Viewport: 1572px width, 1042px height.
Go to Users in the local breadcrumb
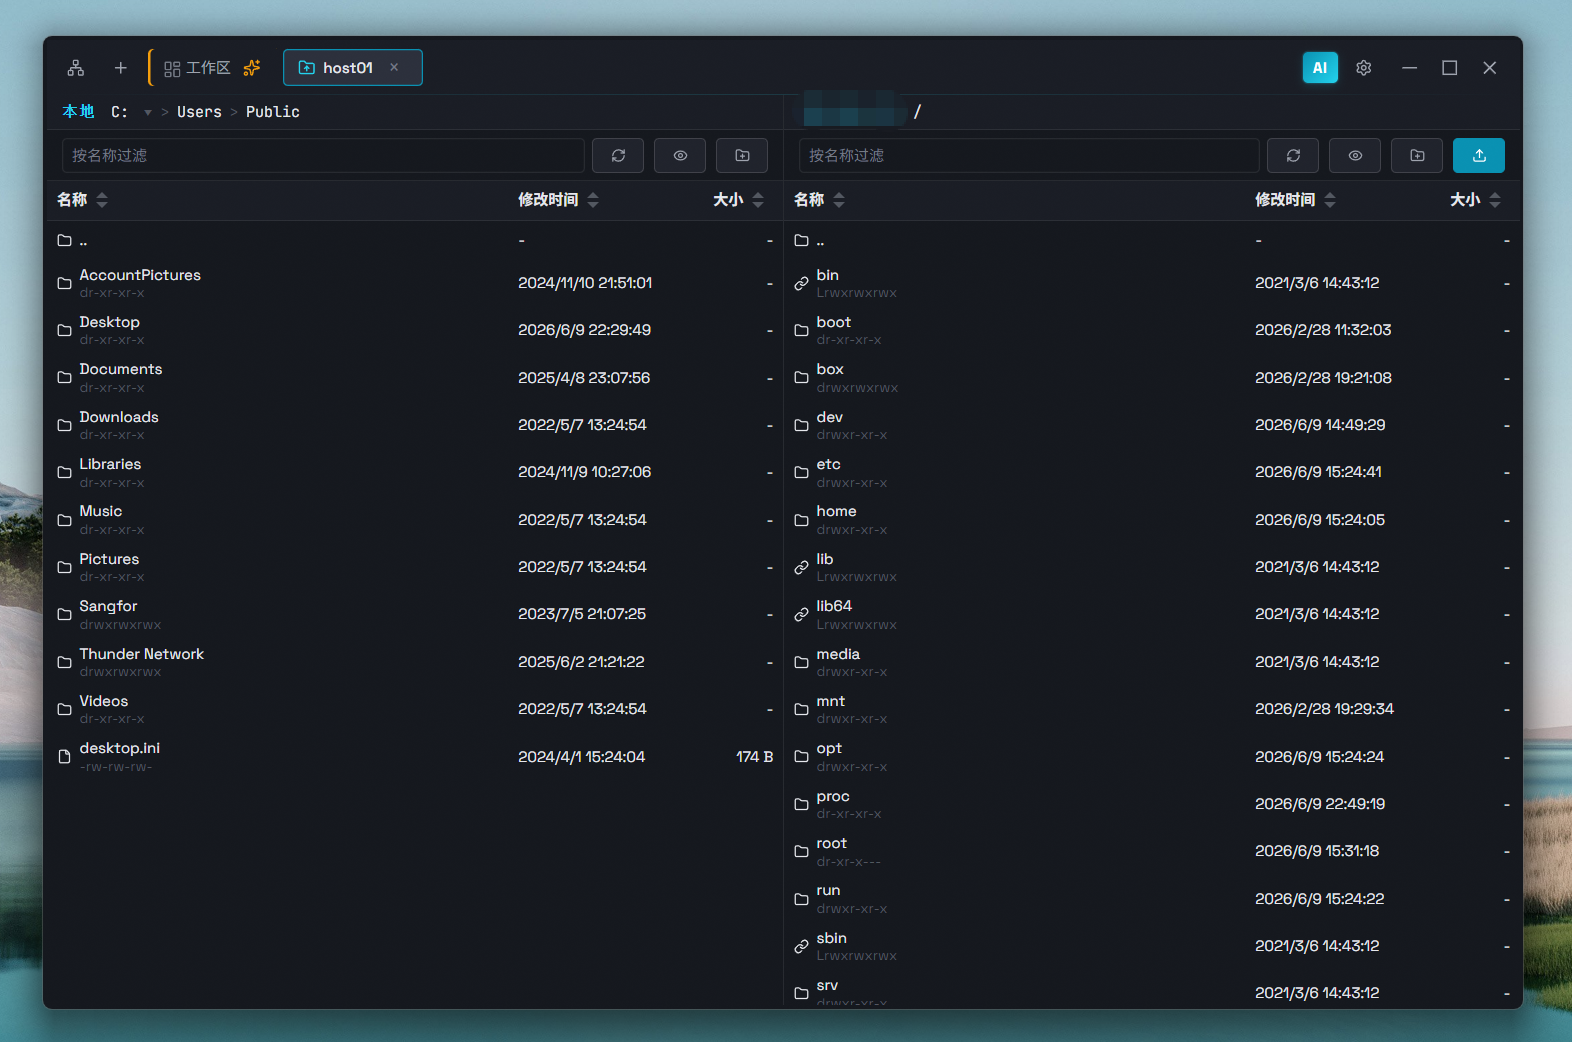point(199,112)
